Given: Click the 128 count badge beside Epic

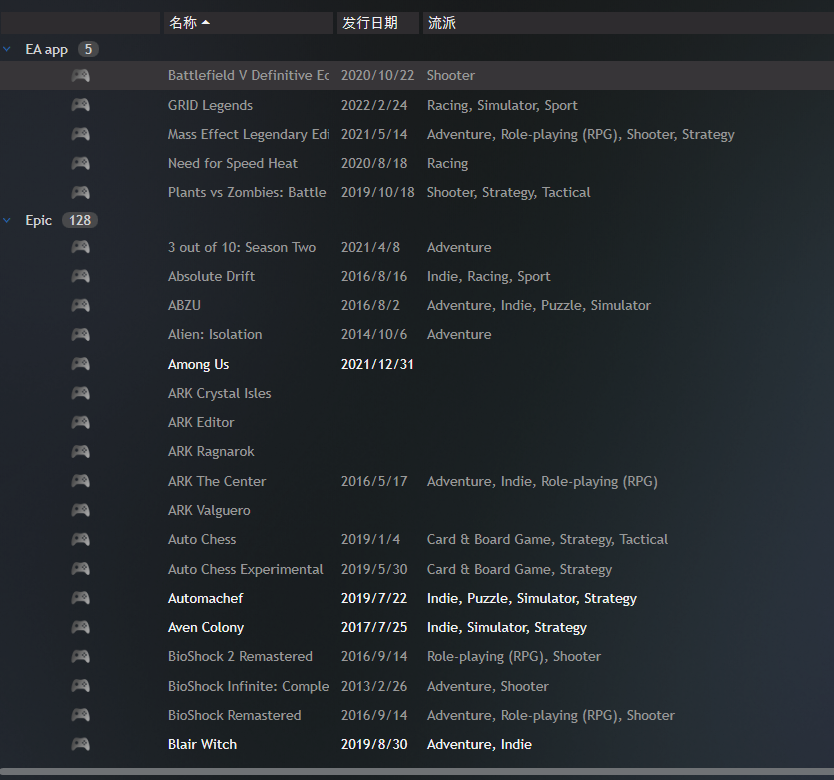Looking at the screenshot, I should (80, 220).
